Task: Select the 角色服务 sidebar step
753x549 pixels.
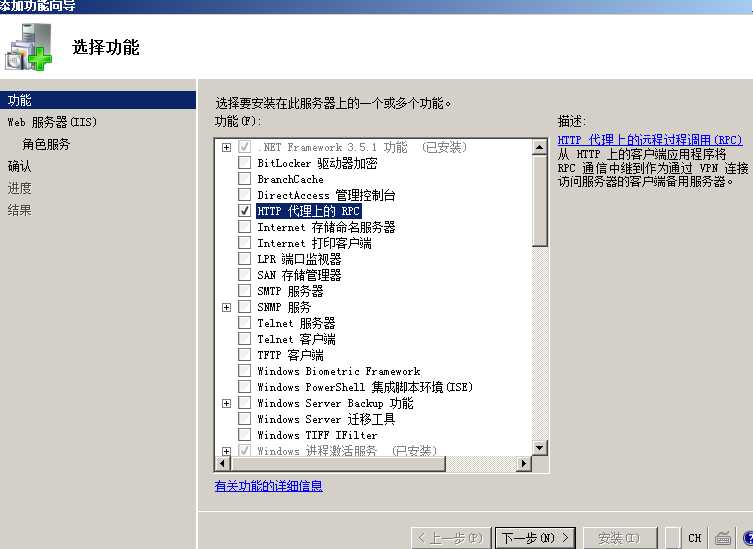Action: tap(46, 144)
